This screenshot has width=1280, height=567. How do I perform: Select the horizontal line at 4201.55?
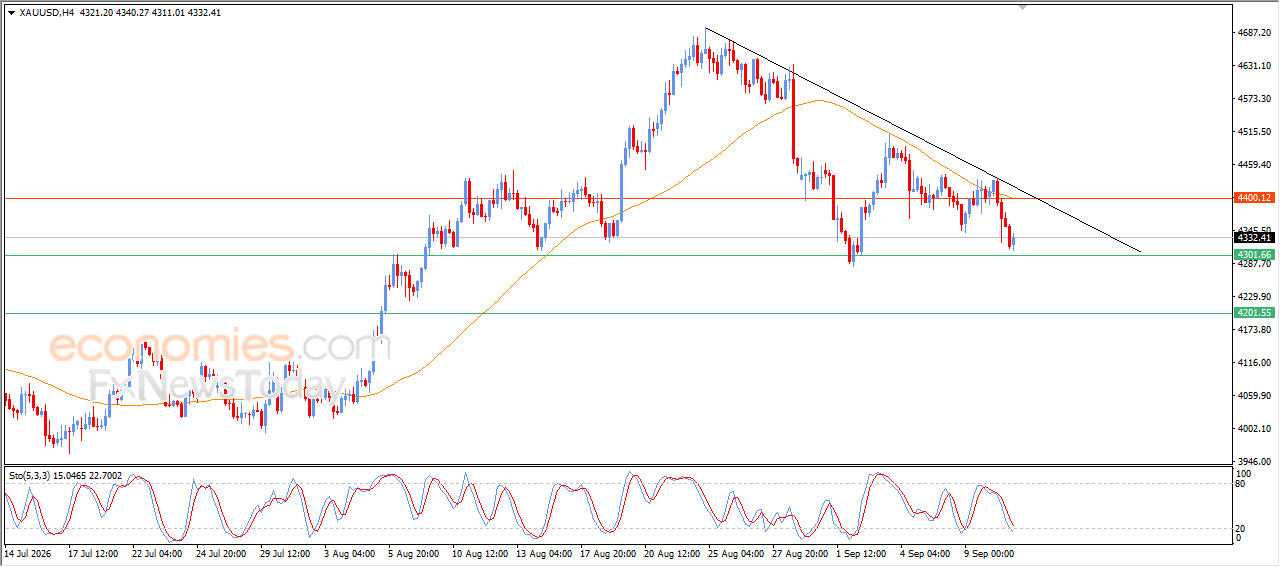point(615,313)
